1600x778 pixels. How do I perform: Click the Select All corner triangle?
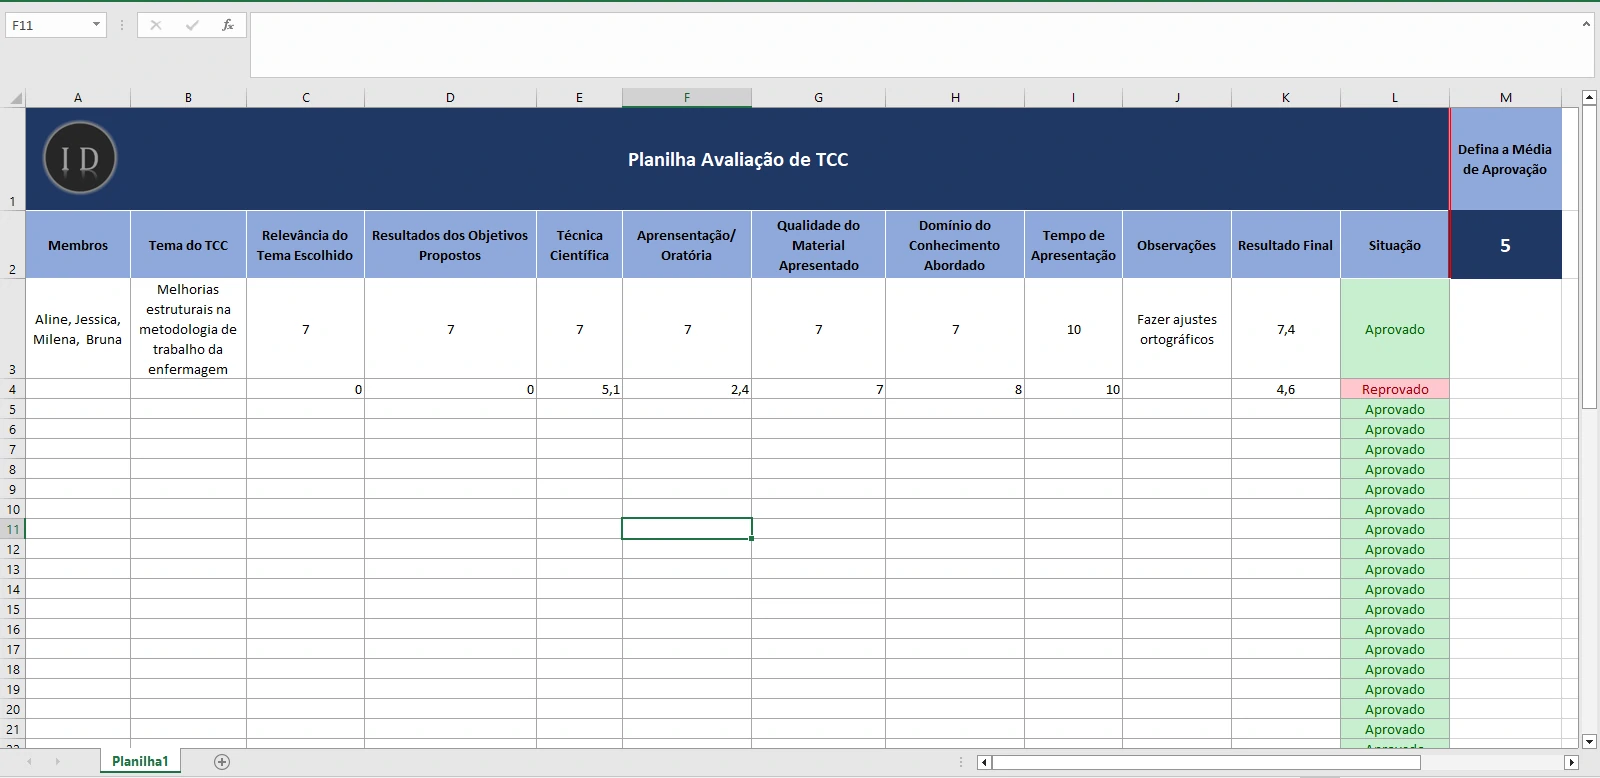point(16,98)
